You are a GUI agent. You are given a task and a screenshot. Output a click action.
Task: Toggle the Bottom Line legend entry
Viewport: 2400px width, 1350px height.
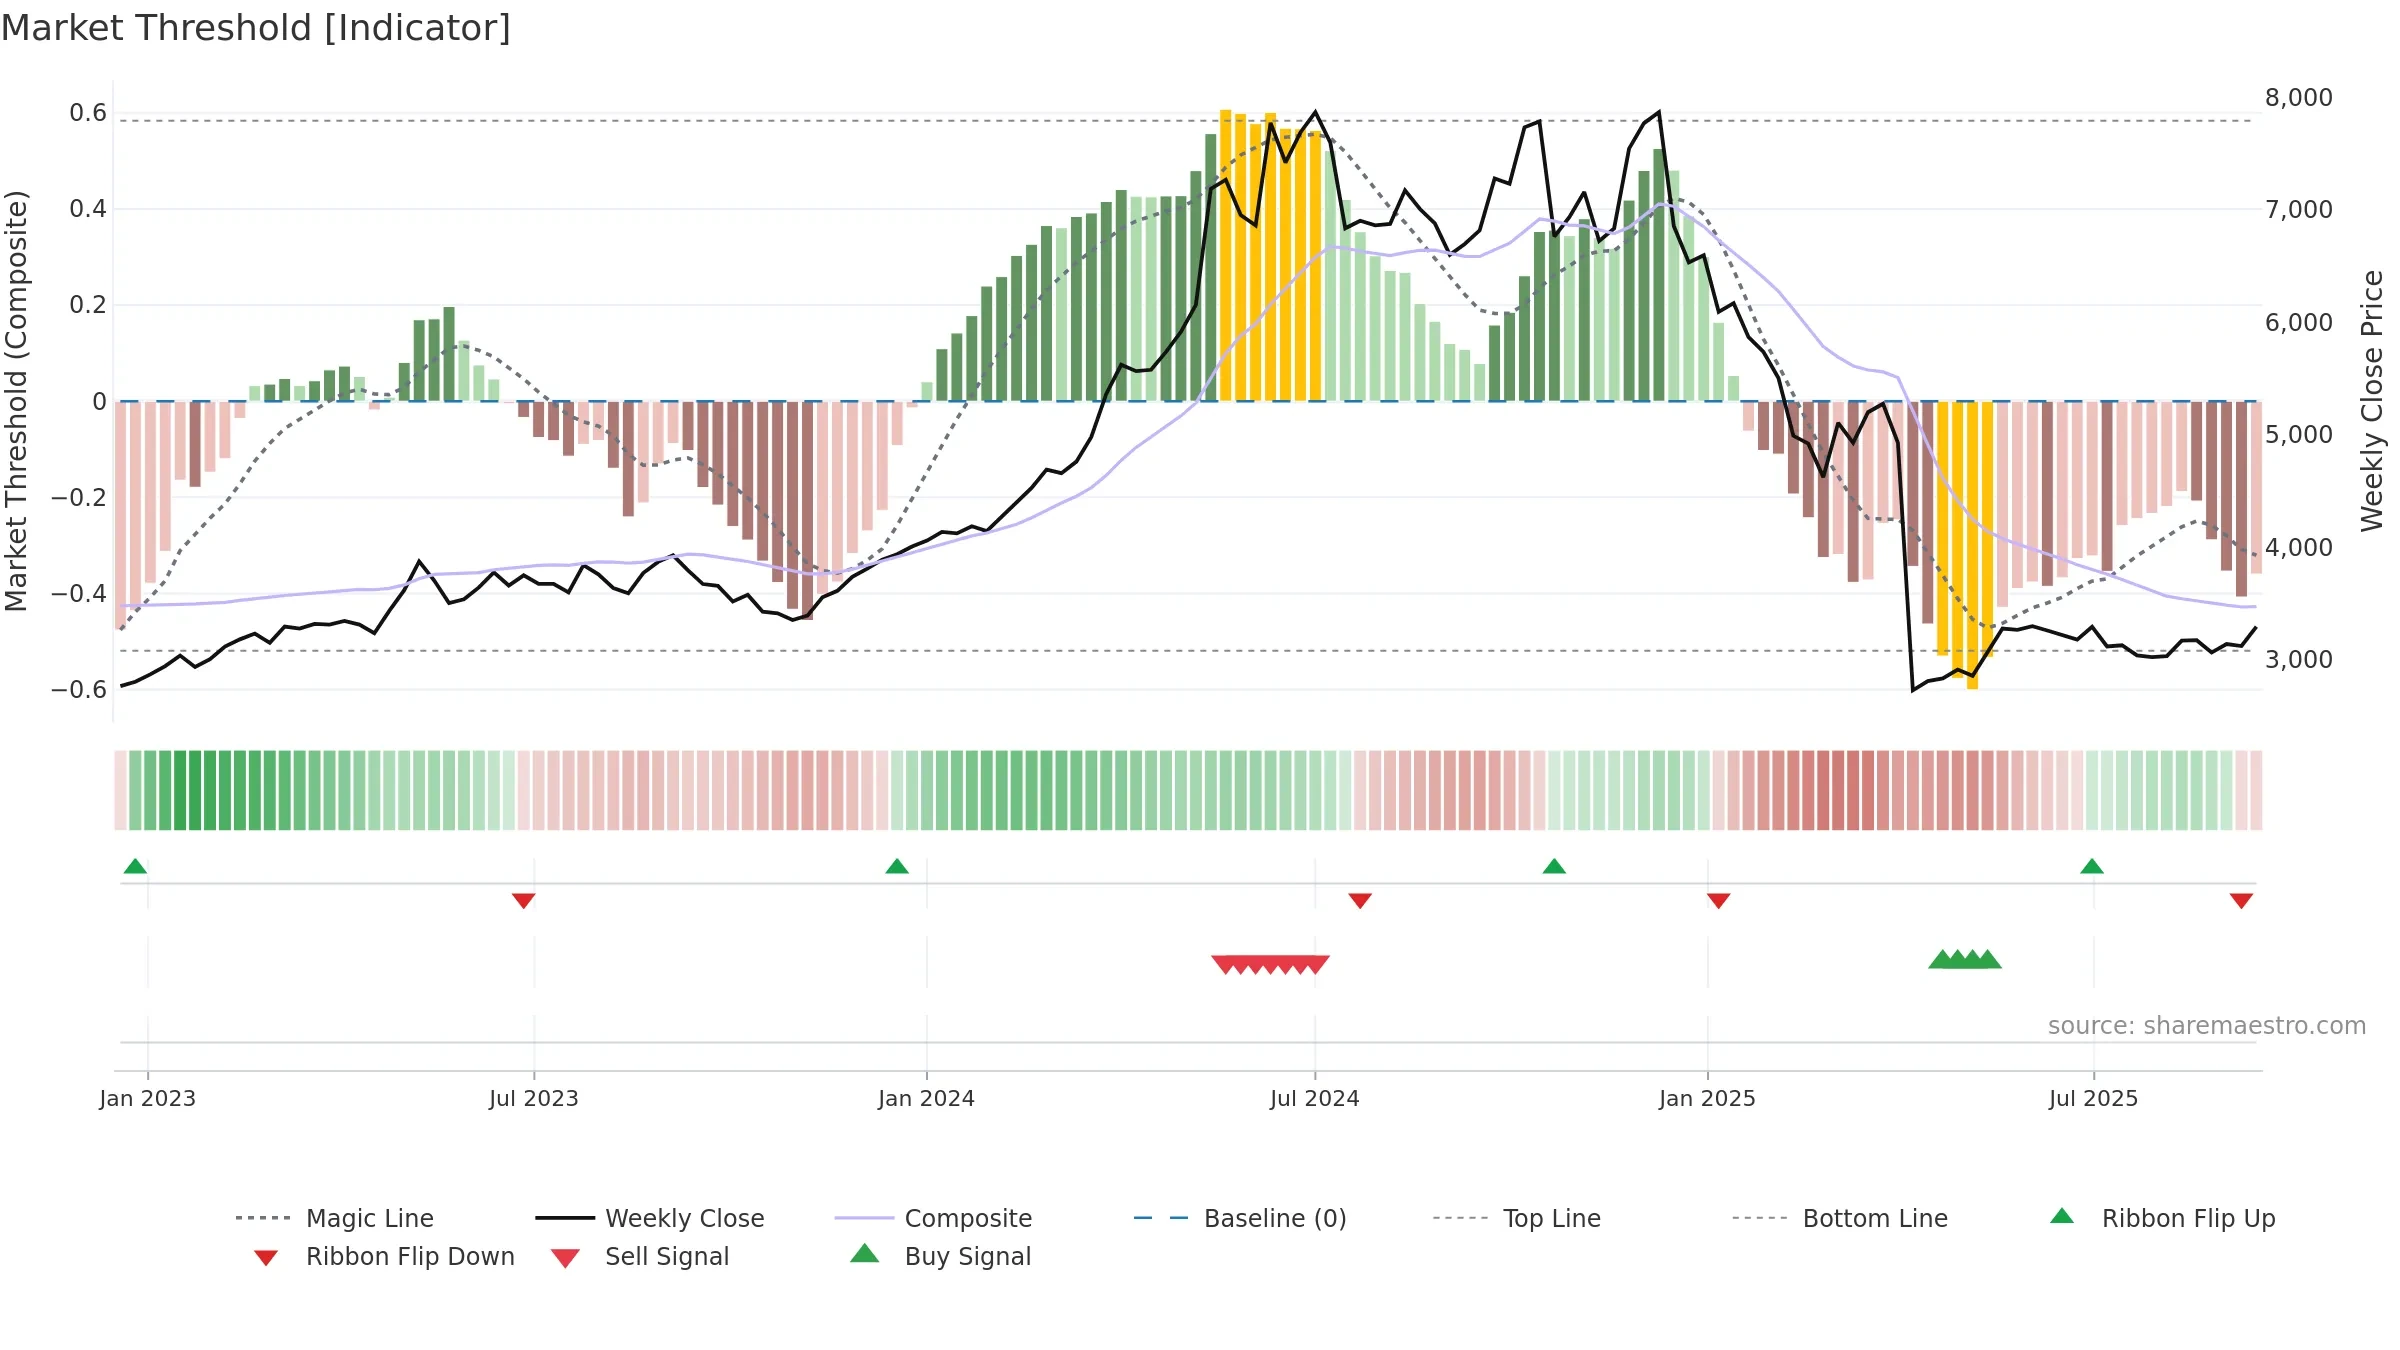1840,1218
